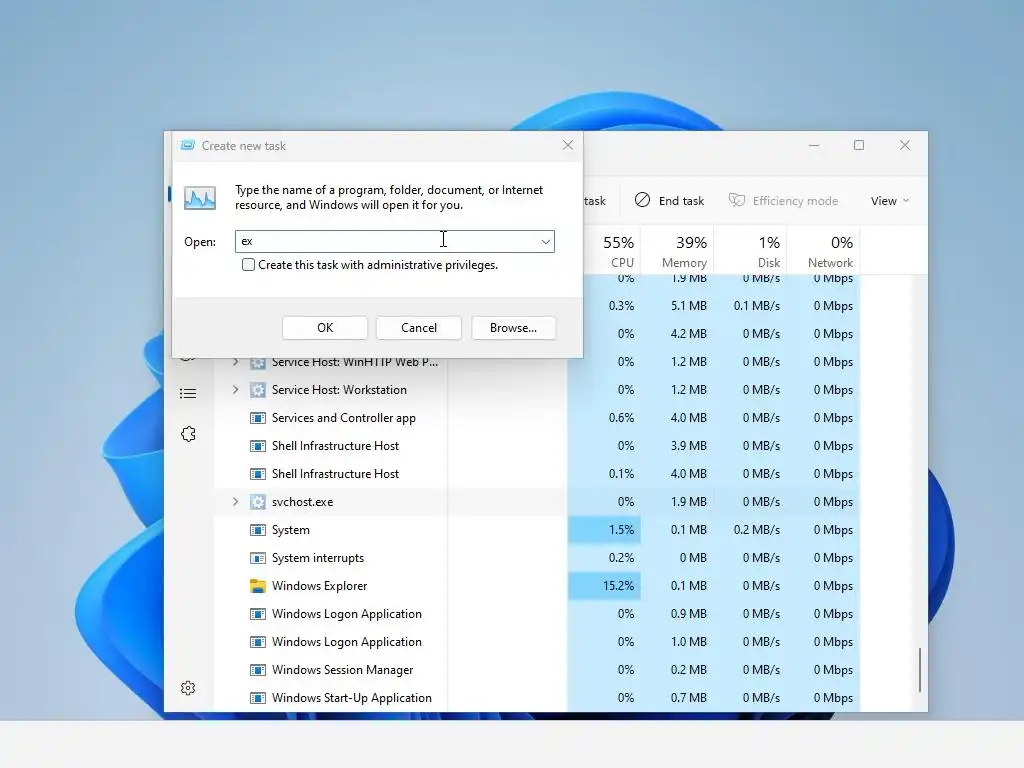Select the Windows Start-Up Application process
Viewport: 1024px width, 768px height.
click(351, 697)
